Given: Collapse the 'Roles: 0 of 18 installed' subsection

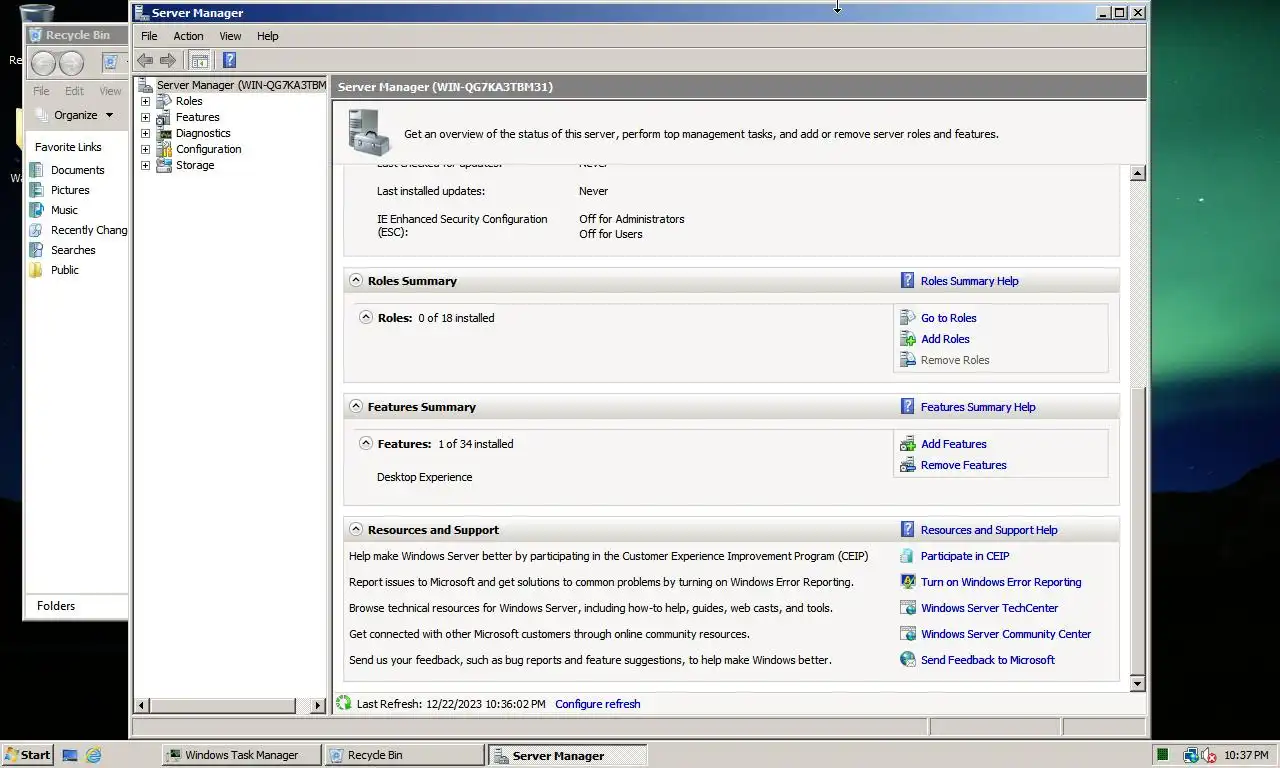Looking at the screenshot, I should 366,318.
